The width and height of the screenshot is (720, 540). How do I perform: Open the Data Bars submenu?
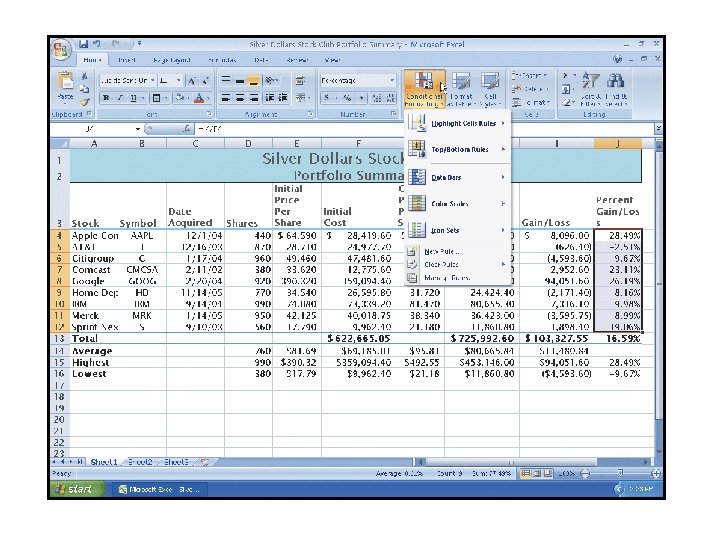458,177
